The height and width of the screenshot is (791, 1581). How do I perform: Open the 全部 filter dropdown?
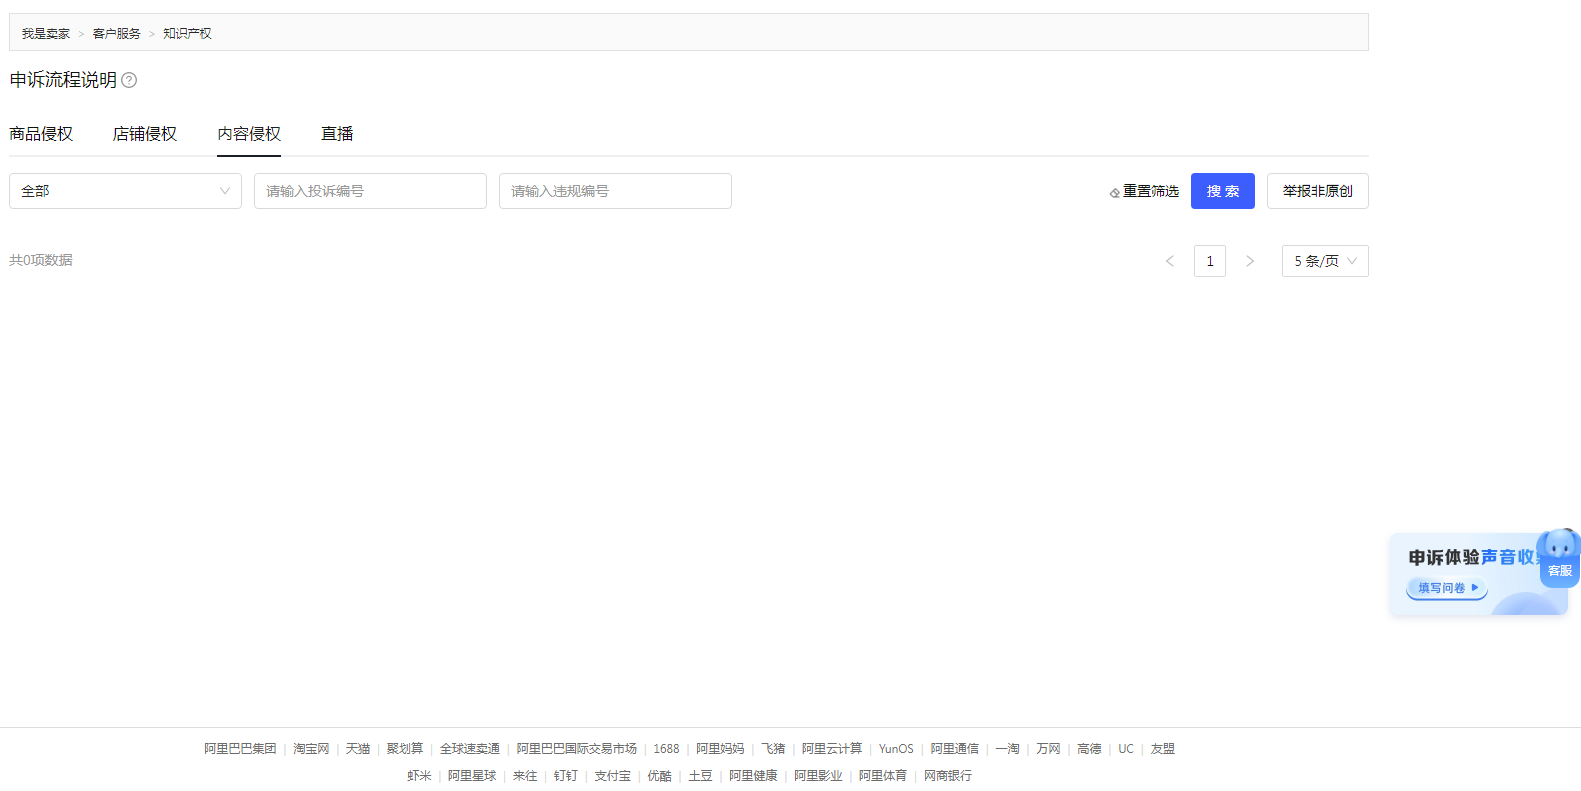(125, 191)
